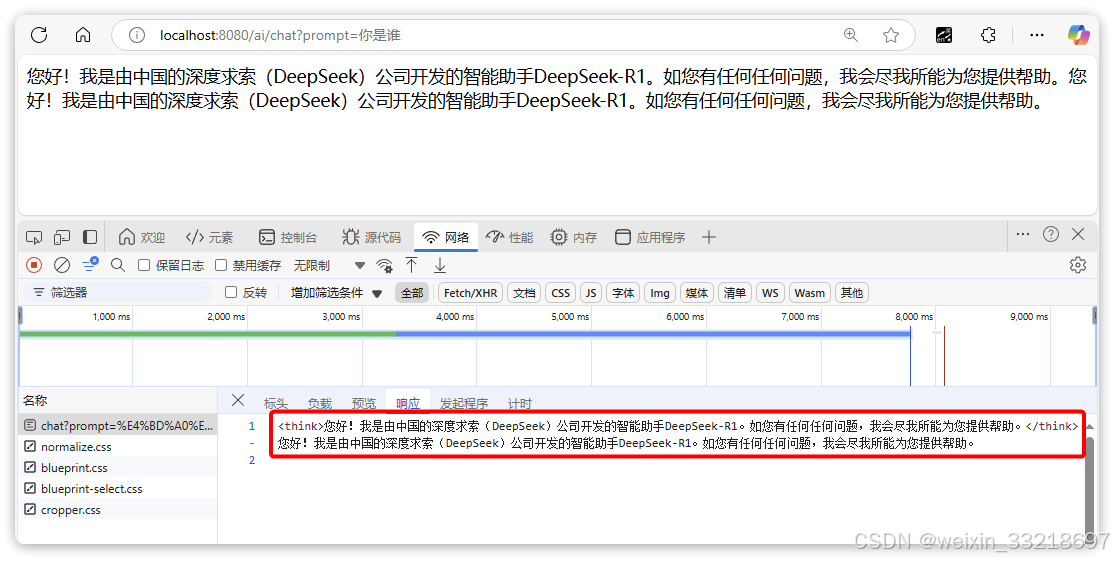The width and height of the screenshot is (1114, 561).
Task: Open the 内存 memory tab
Action: pyautogui.click(x=574, y=237)
